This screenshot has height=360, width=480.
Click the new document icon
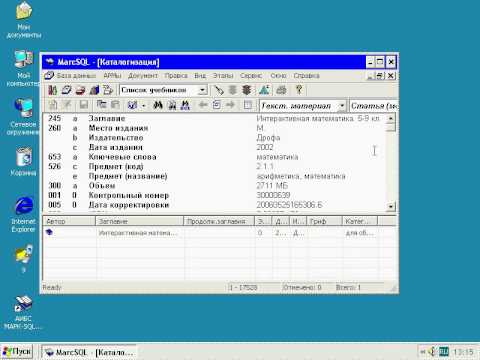click(53, 105)
